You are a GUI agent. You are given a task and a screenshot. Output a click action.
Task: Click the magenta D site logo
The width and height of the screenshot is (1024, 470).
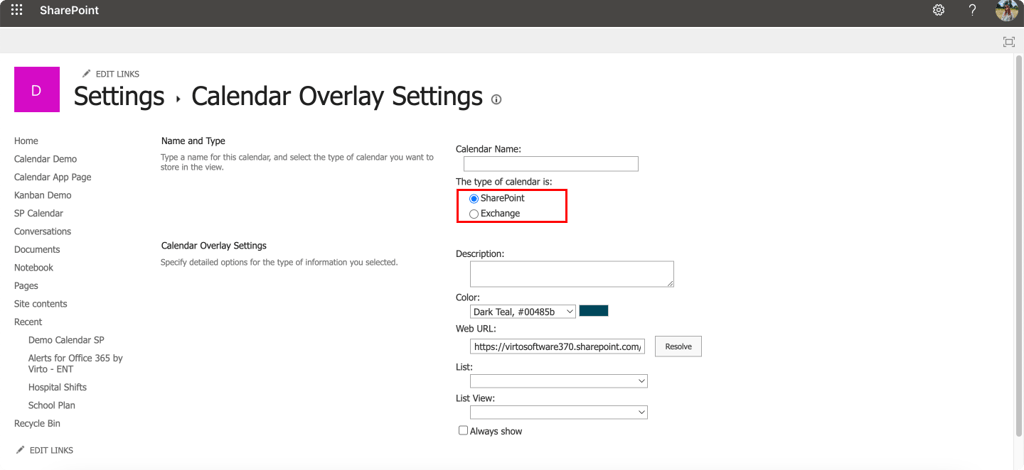37,89
